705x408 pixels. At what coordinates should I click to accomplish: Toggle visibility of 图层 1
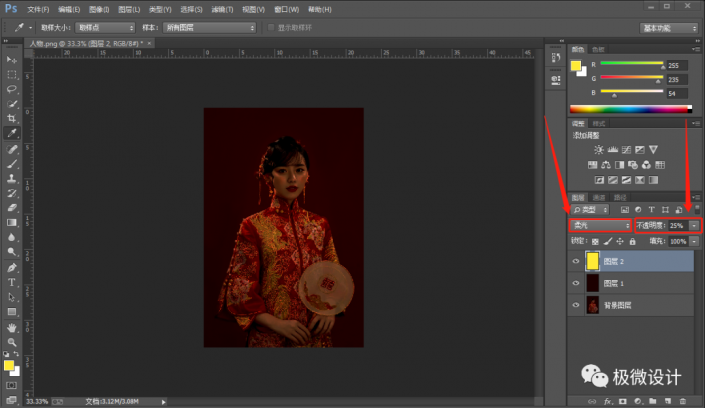point(575,283)
